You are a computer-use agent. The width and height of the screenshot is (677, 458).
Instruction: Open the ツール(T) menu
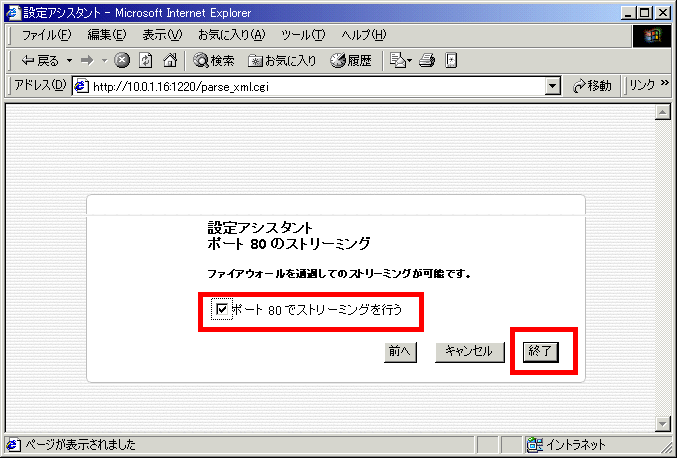[303, 35]
